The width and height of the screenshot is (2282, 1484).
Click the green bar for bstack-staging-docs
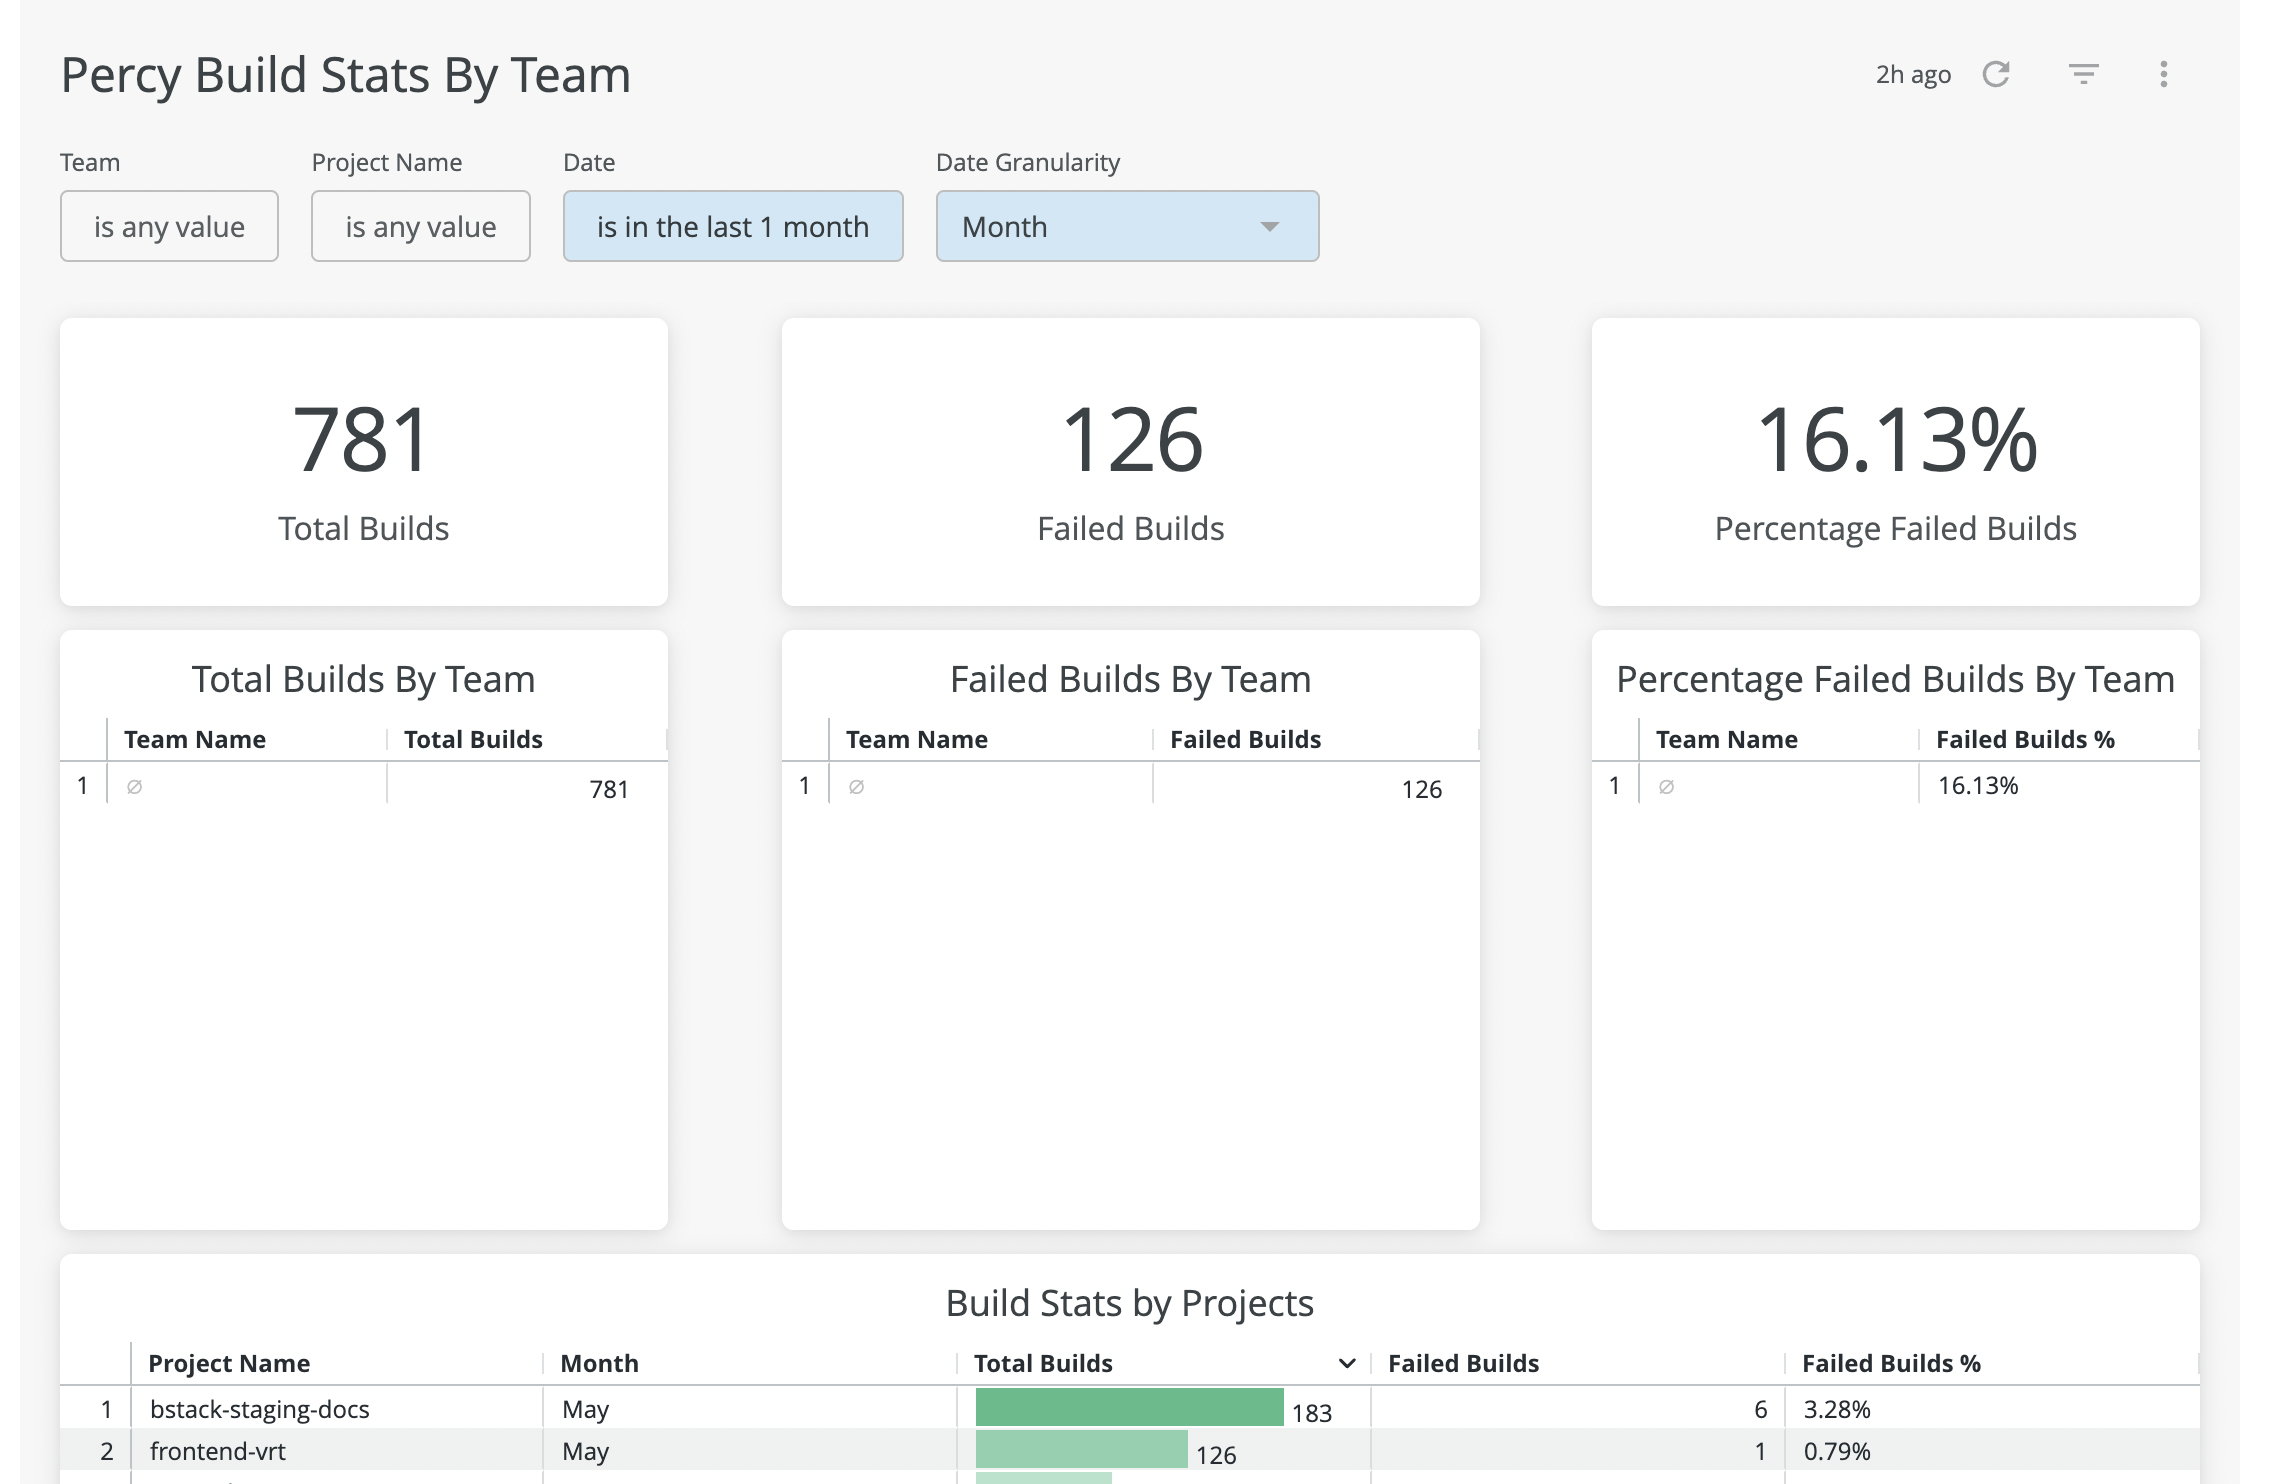[x=1129, y=1407]
